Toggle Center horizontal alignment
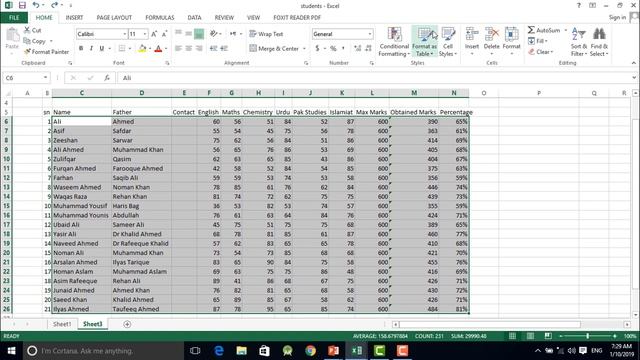This screenshot has width=640, height=360. pos(189,49)
